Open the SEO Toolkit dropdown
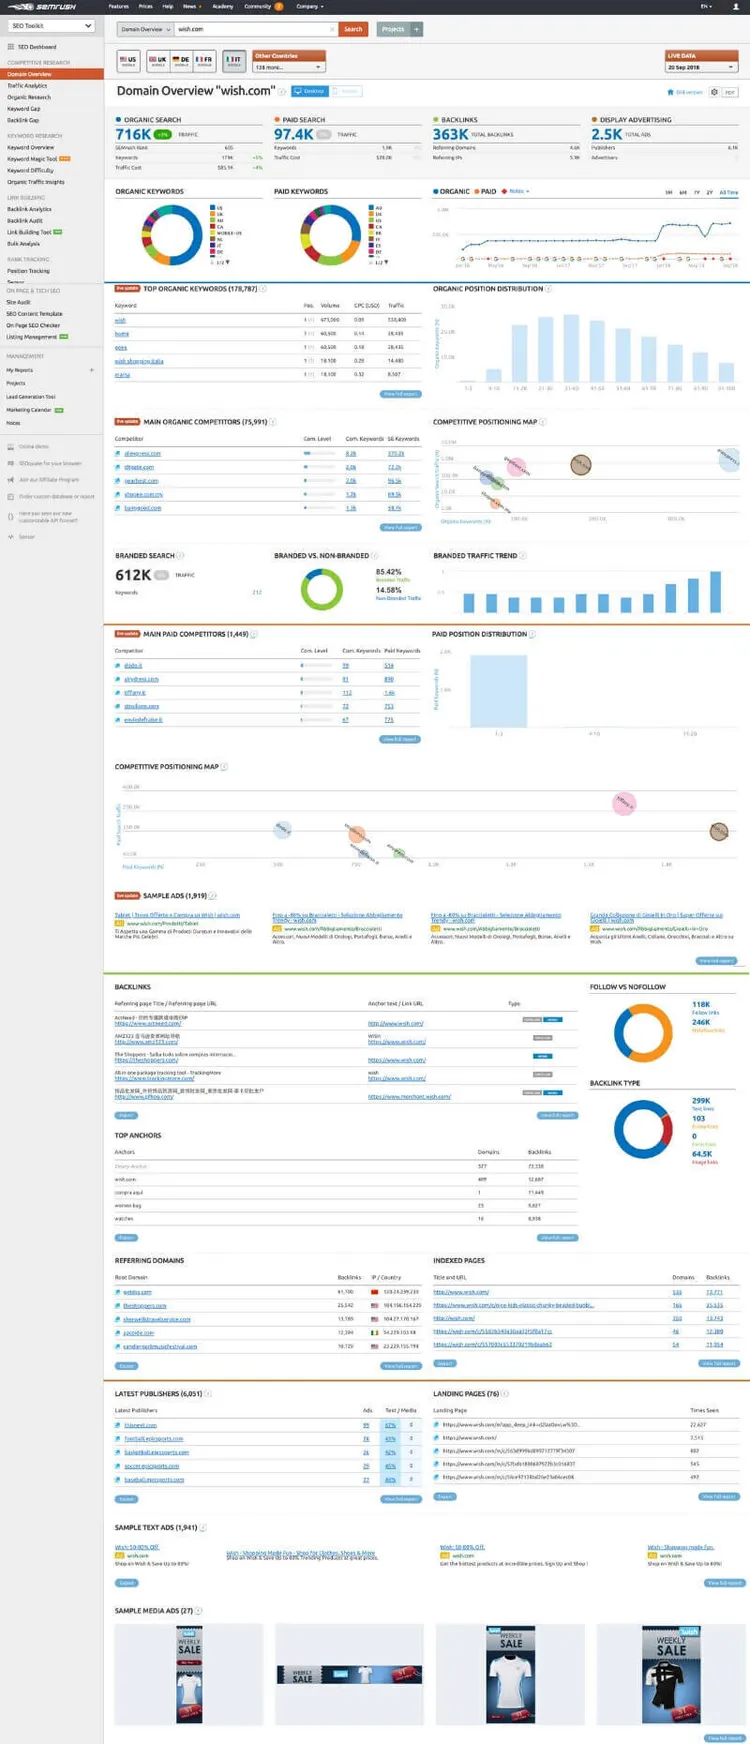The image size is (750, 1744). coord(51,26)
